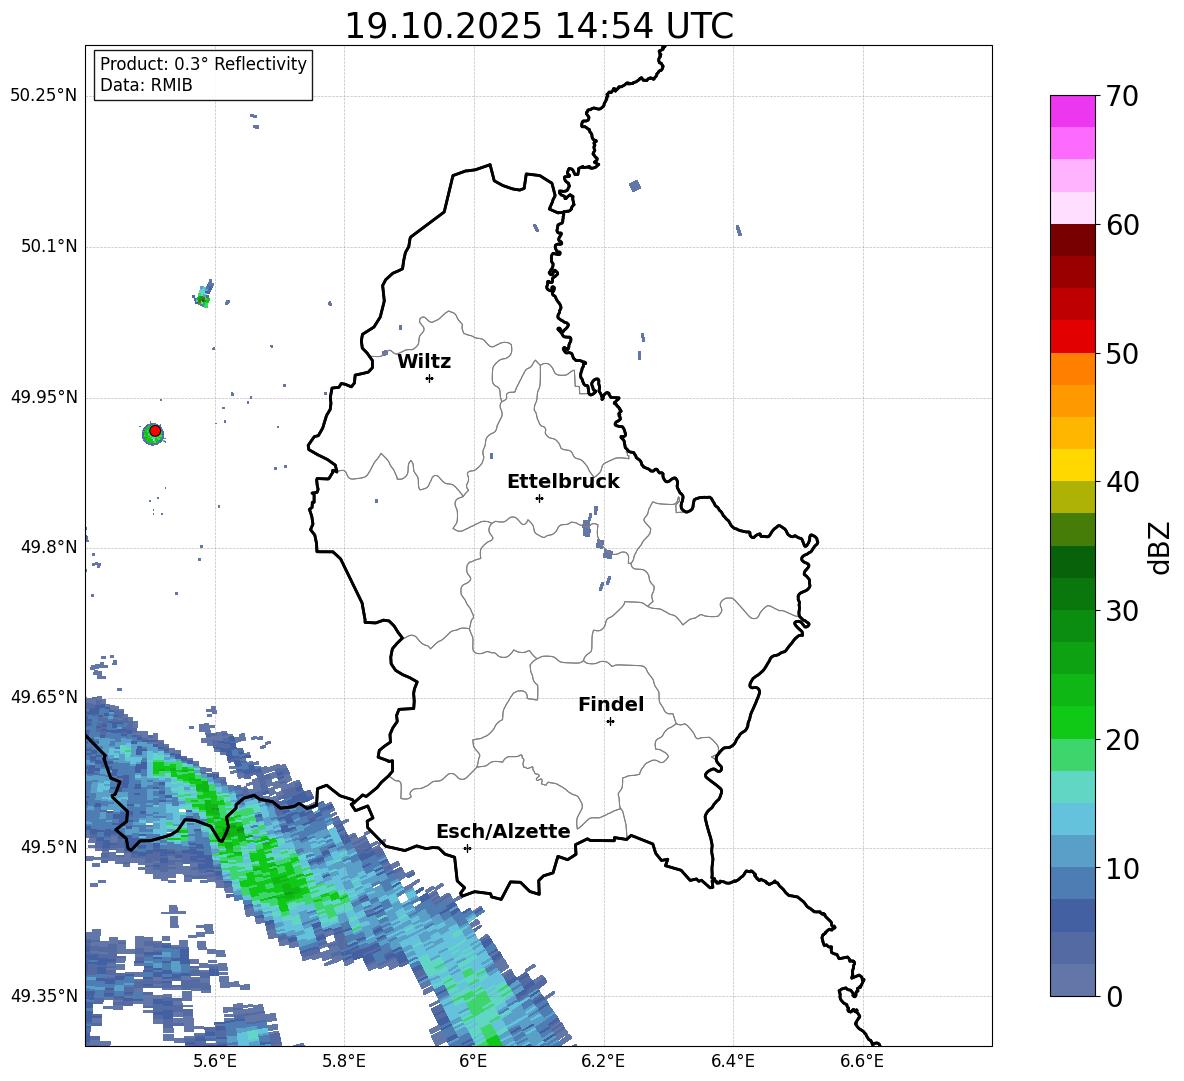Click the Esch/Alzette city label
1184x1081 pixels.
(503, 832)
